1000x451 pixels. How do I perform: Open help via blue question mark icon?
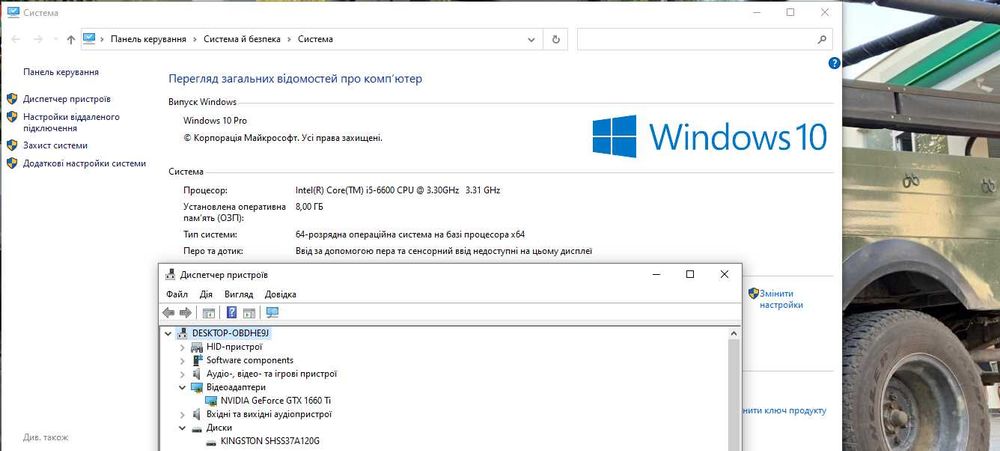tap(834, 63)
